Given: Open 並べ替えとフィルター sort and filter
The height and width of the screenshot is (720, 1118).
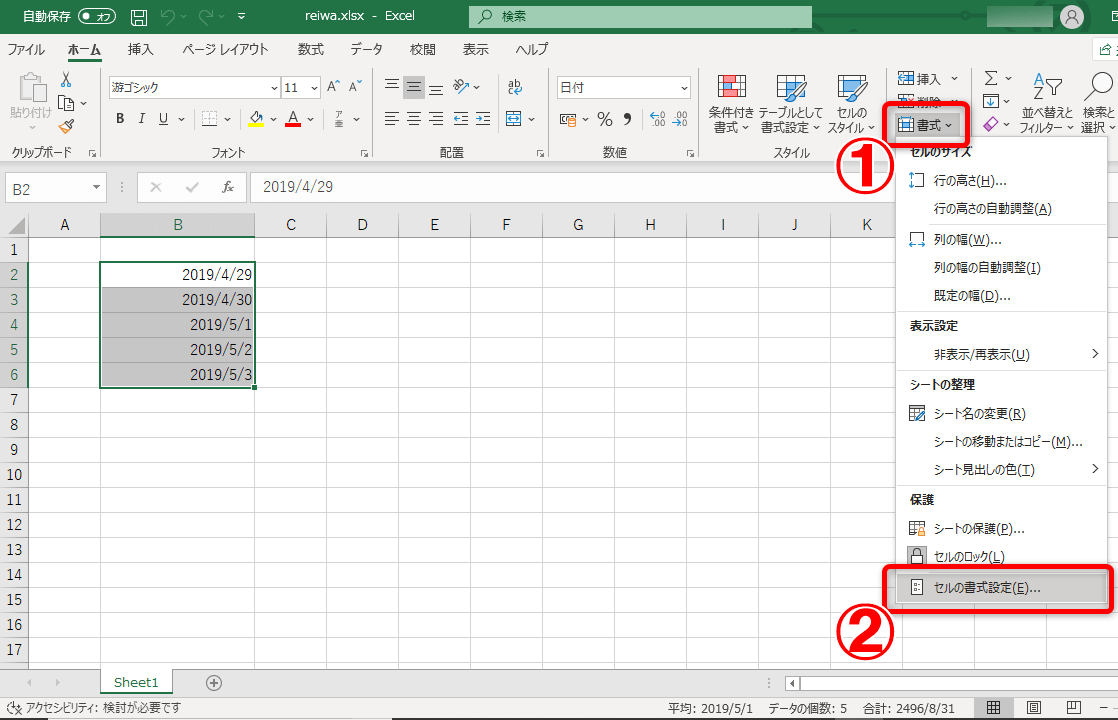Looking at the screenshot, I should (x=1047, y=104).
